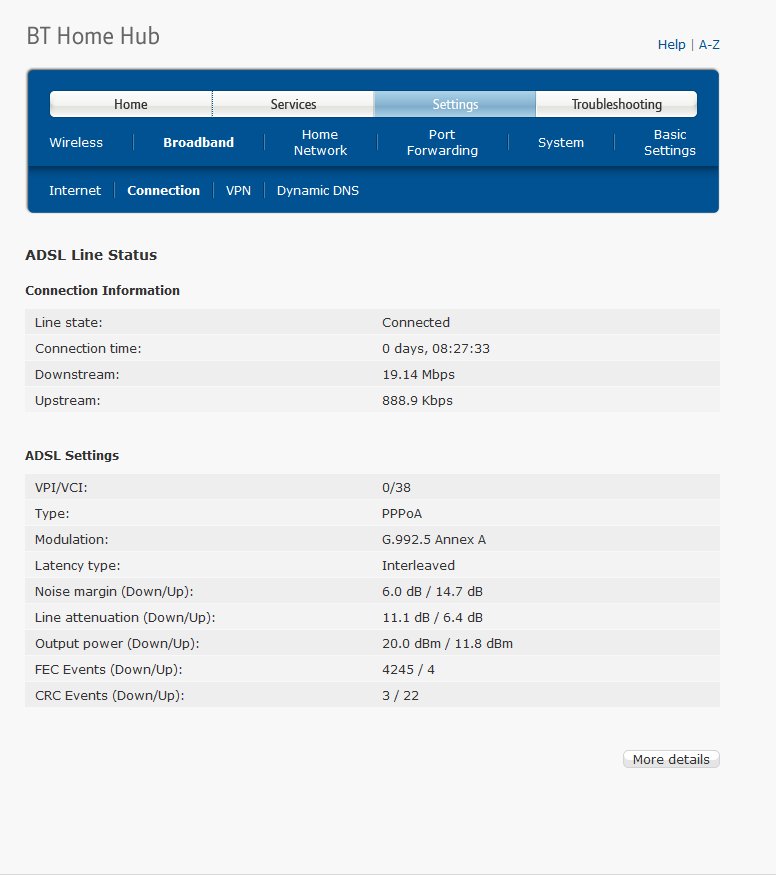Select the Connection Information heading
Screen dimensions: 776x884
[102, 290]
